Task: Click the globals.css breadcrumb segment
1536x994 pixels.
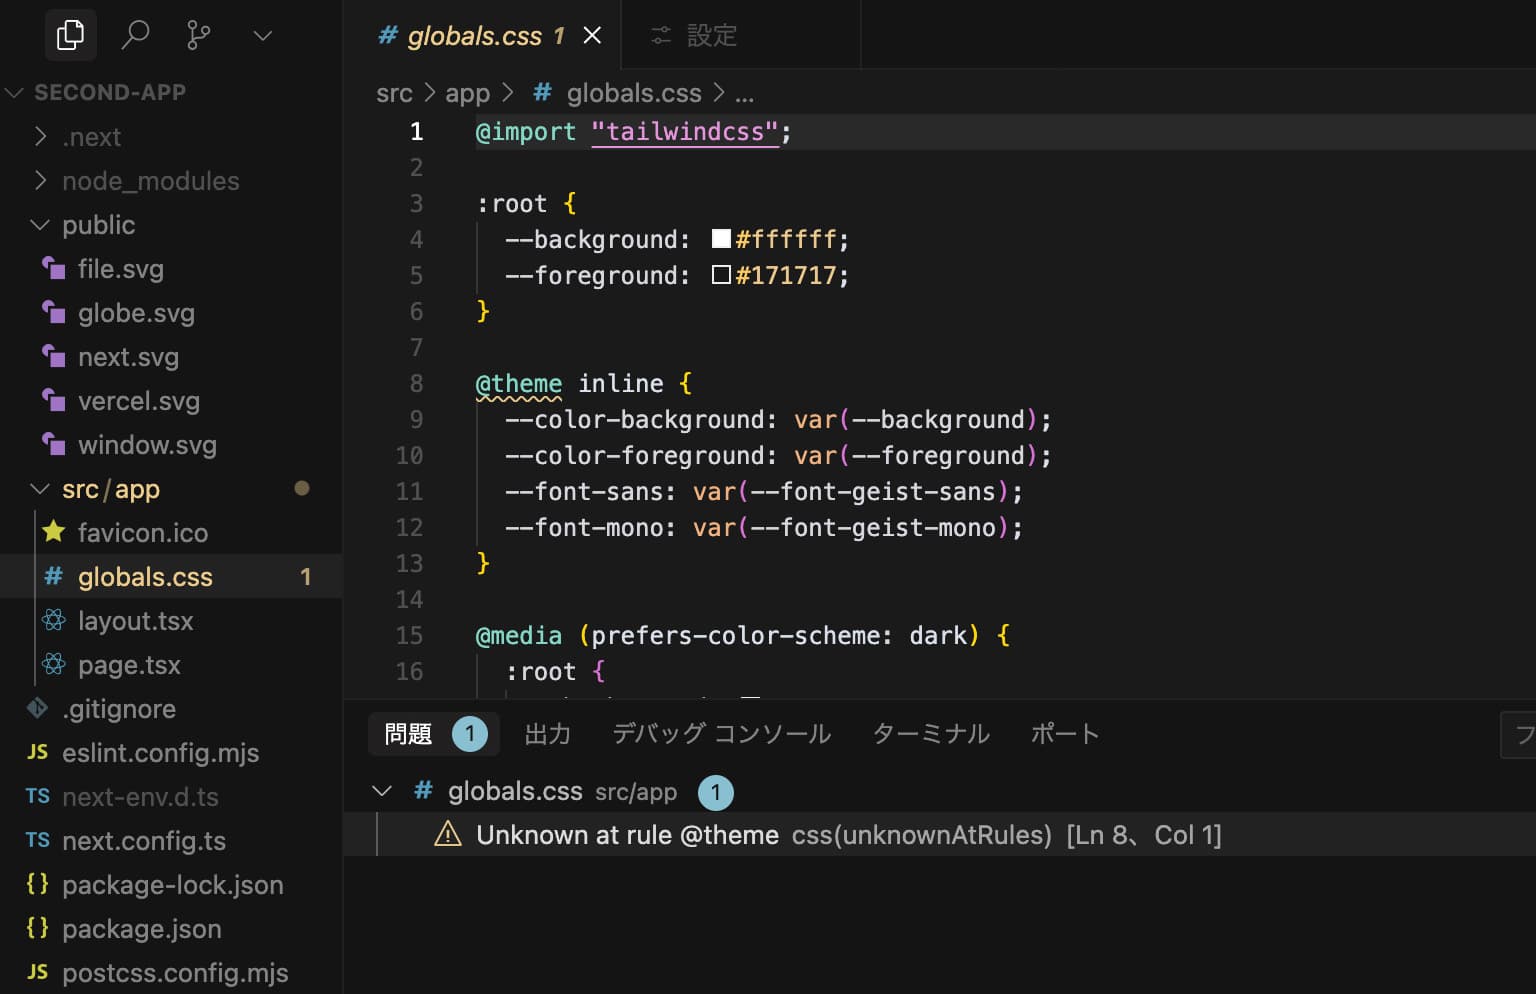Action: tap(634, 93)
